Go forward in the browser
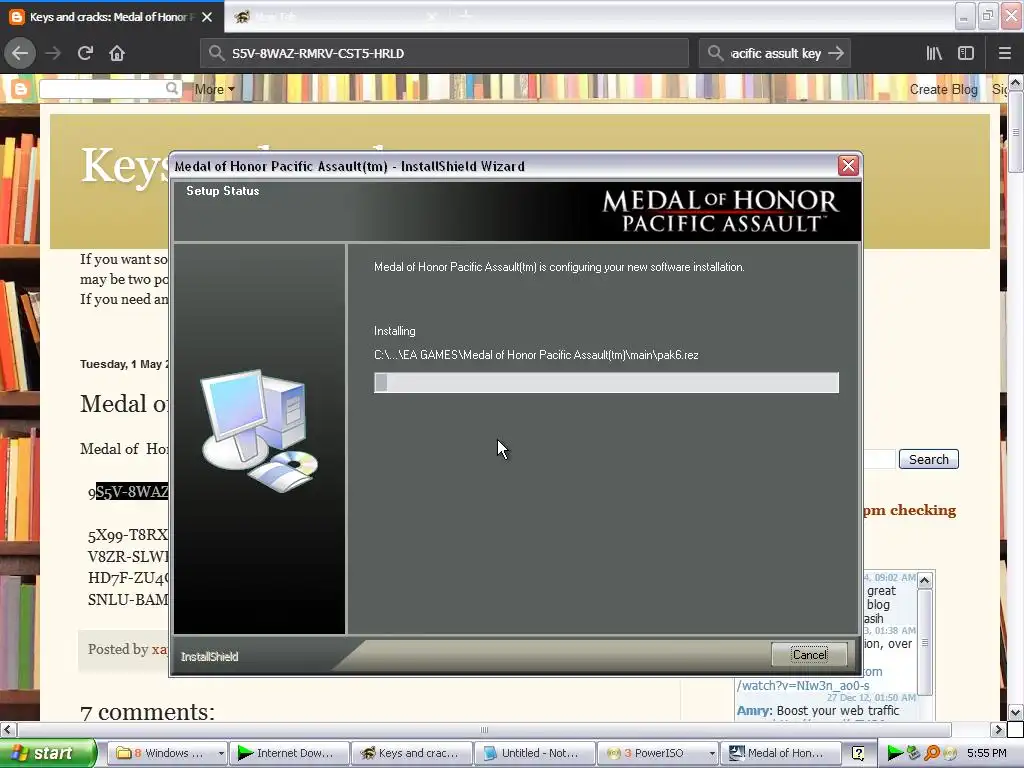1024x768 pixels. [x=52, y=53]
